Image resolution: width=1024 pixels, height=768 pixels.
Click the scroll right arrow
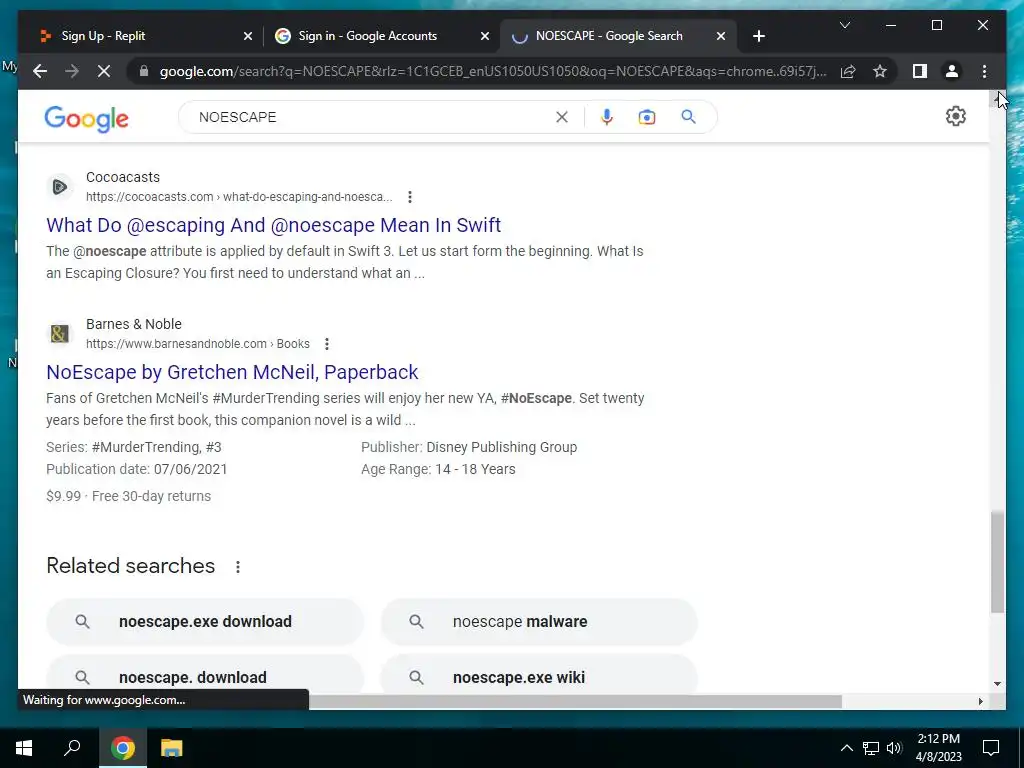click(980, 701)
